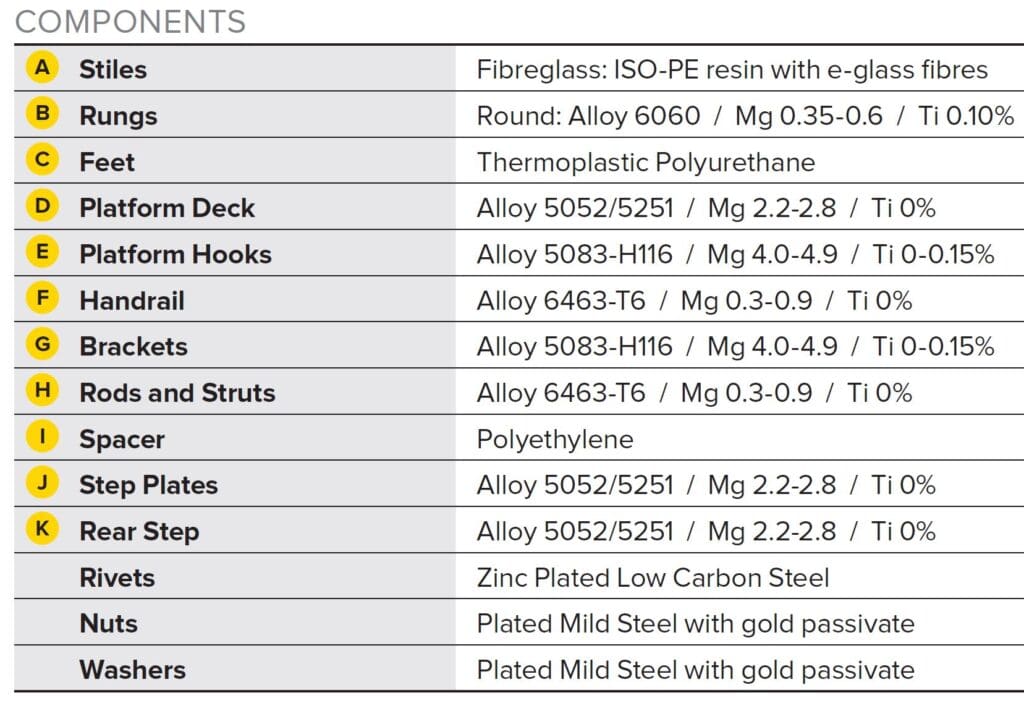Click the Polyethylene material text
Viewport: 1024px width, 703px height.
click(x=555, y=440)
